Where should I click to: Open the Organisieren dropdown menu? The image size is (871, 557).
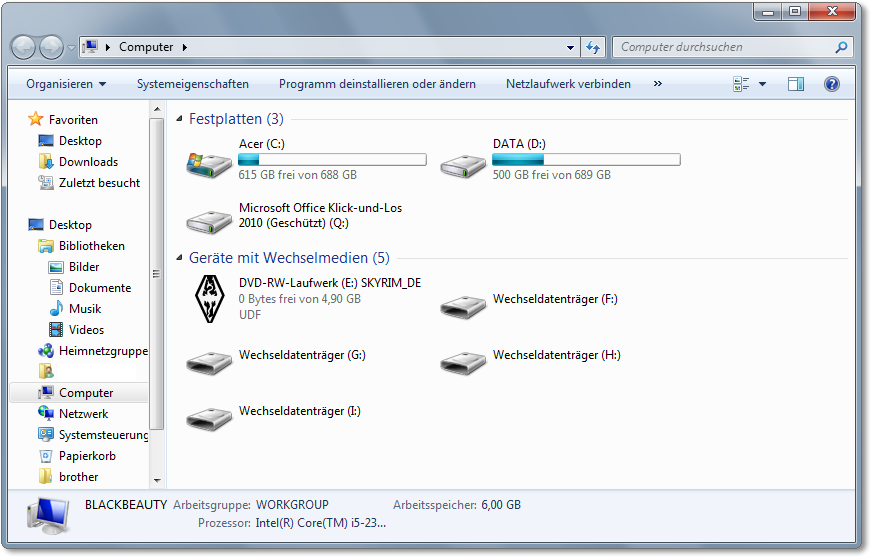[66, 84]
